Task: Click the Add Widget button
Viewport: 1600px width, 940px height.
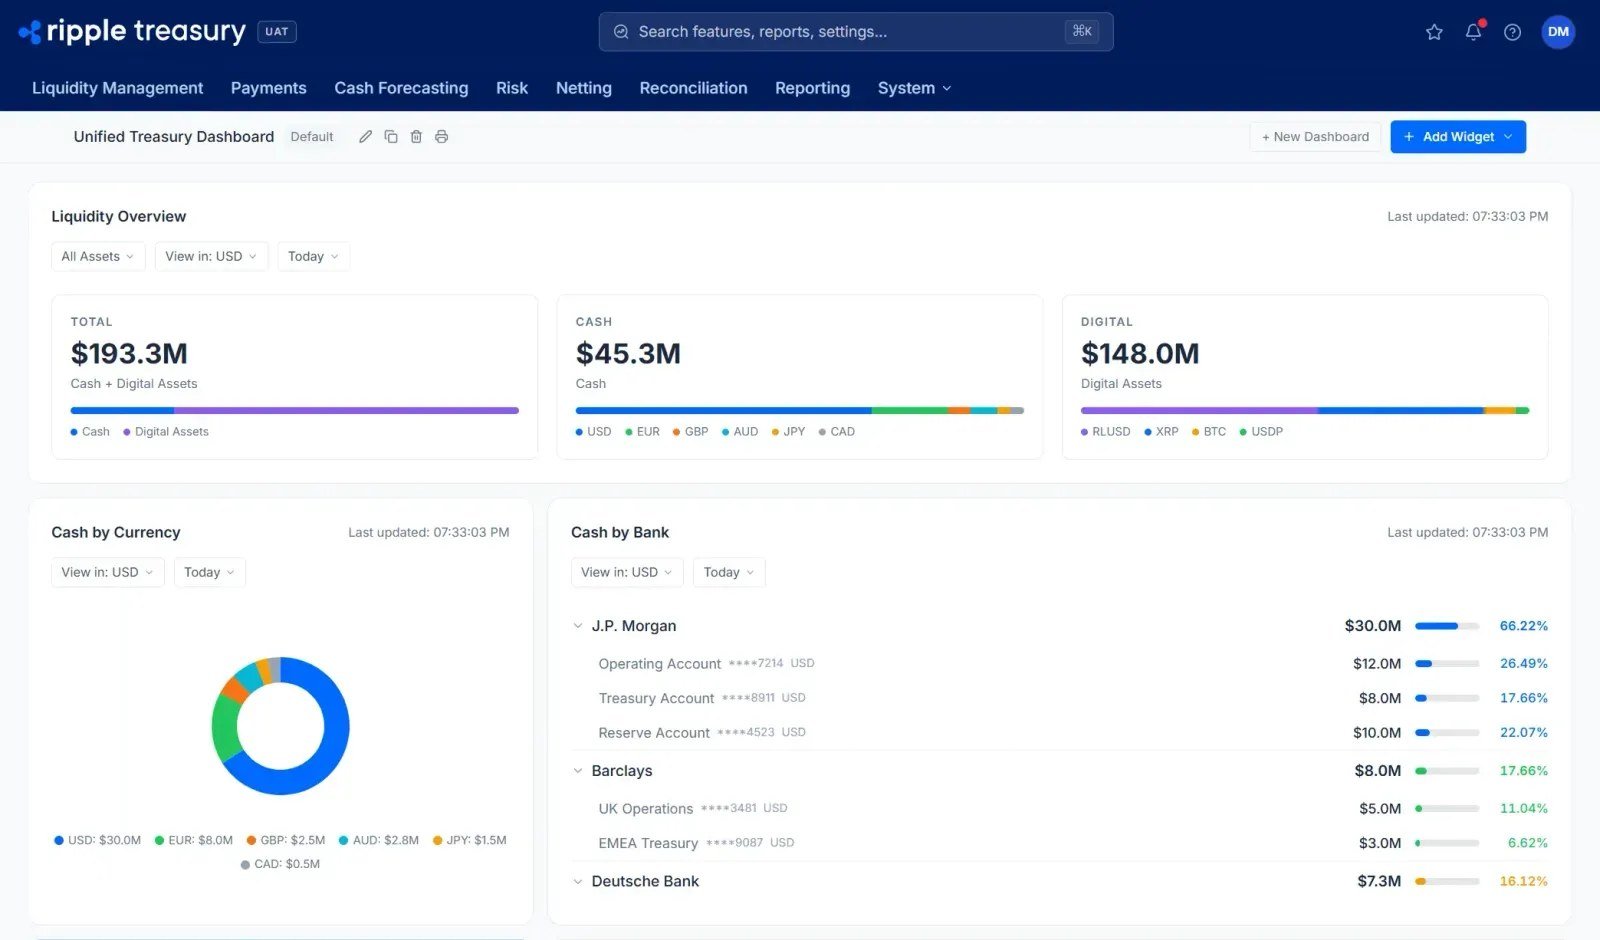Action: (x=1458, y=137)
